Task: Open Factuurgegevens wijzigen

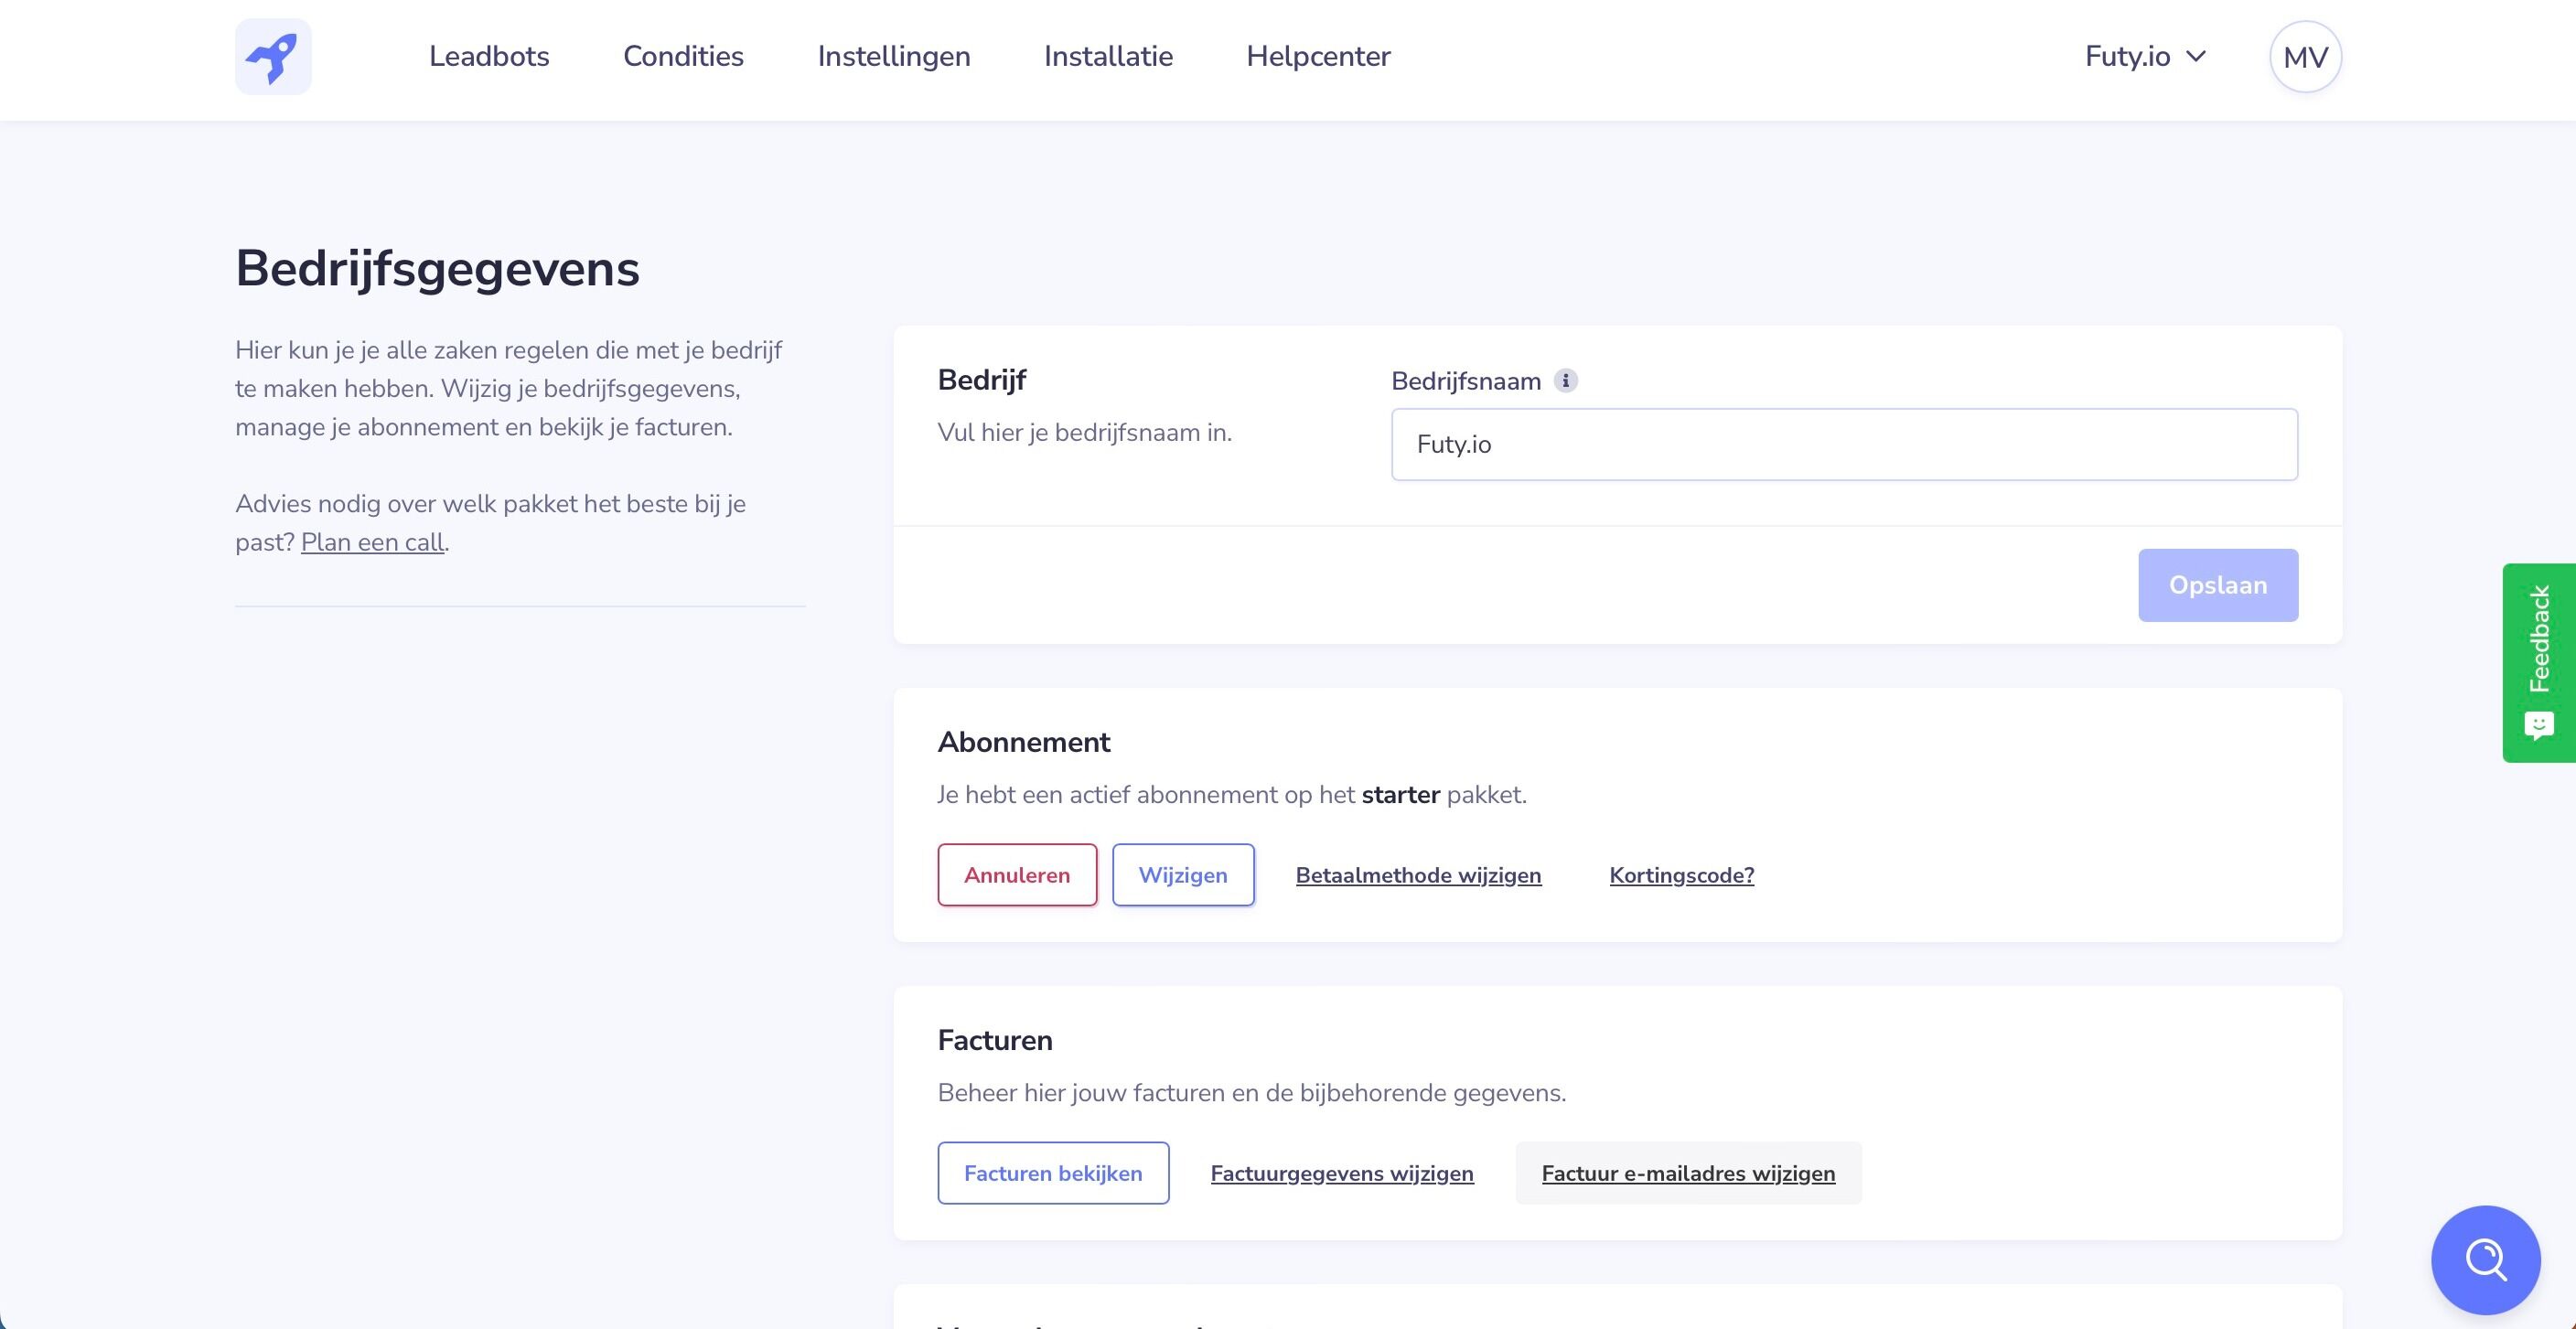Action: 1341,1173
